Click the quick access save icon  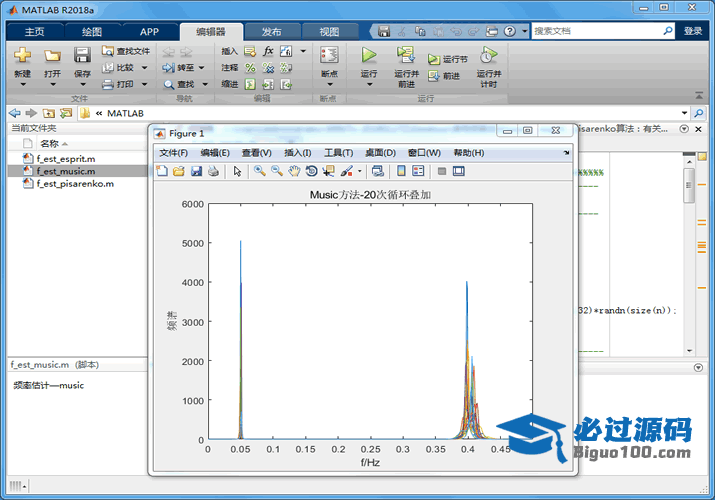pos(384,31)
